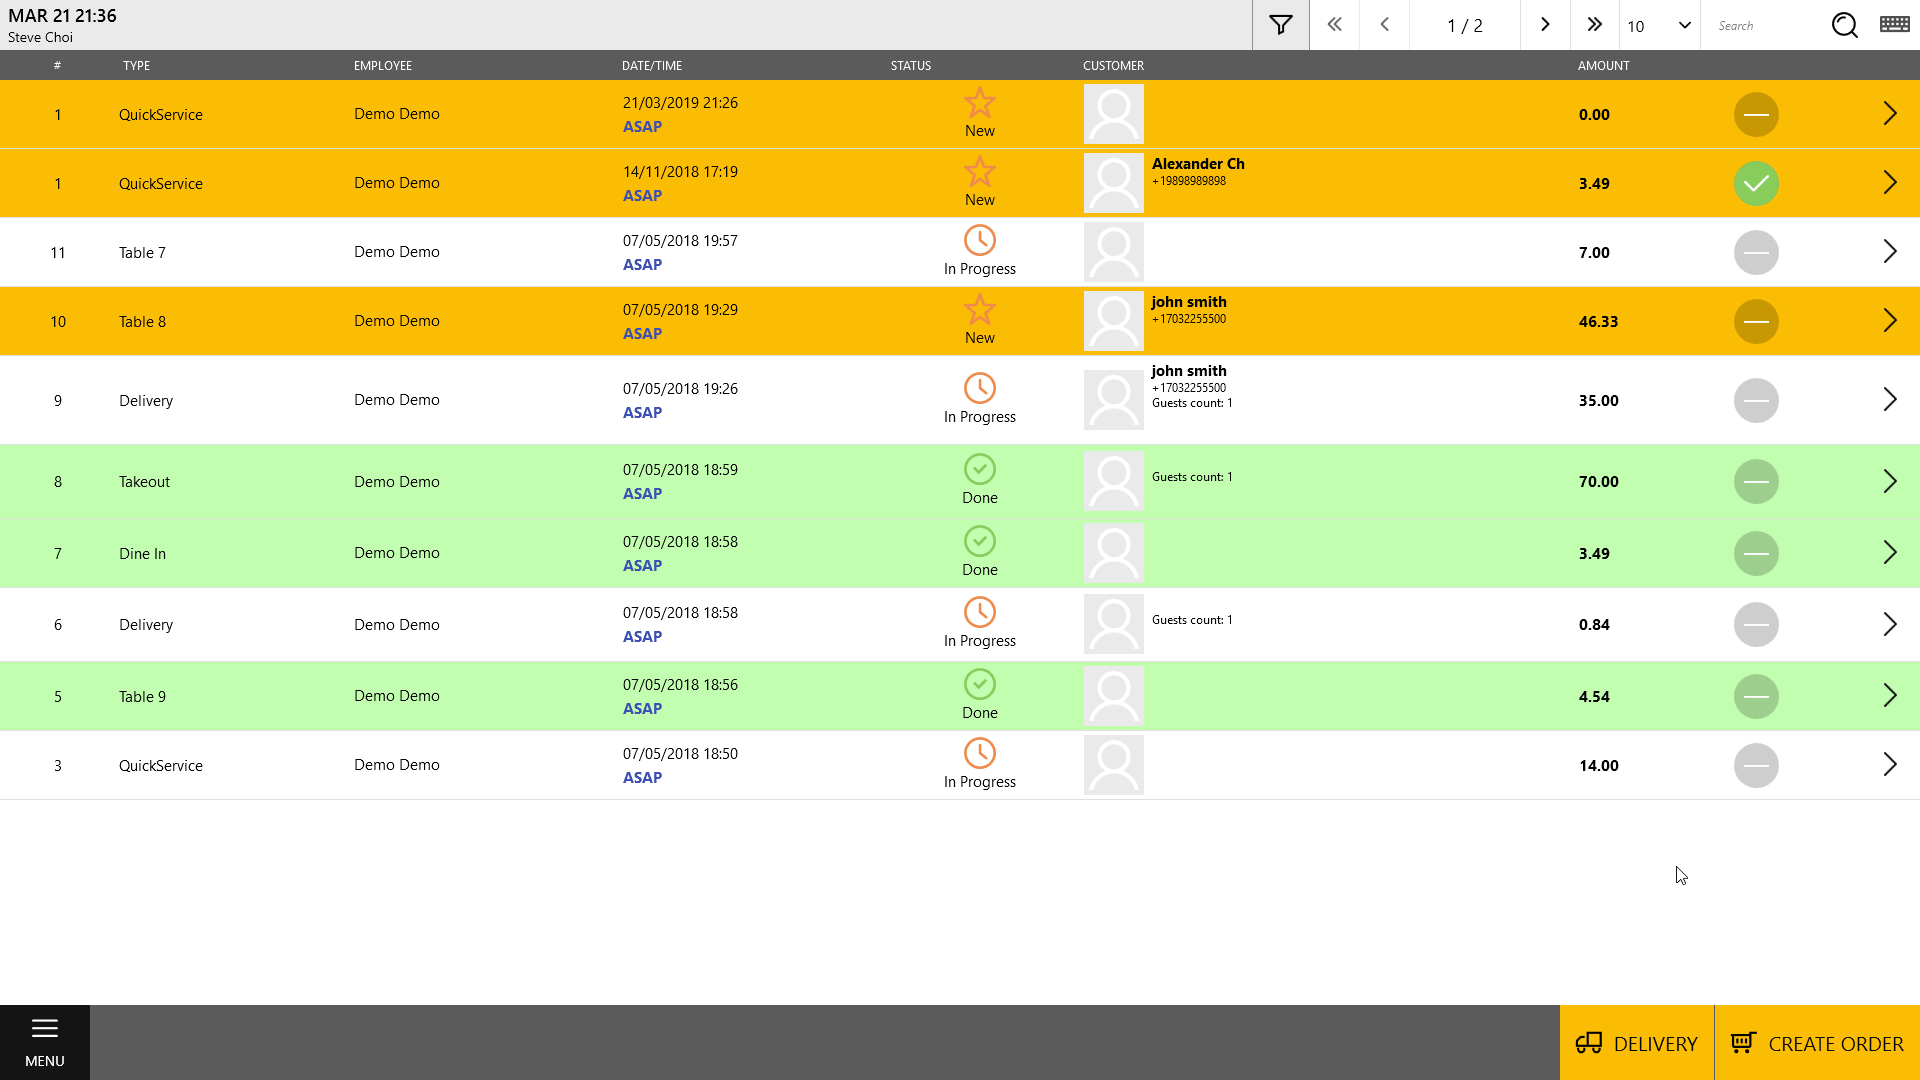Go to previous orders page
This screenshot has height=1080, width=1920.
(x=1384, y=25)
